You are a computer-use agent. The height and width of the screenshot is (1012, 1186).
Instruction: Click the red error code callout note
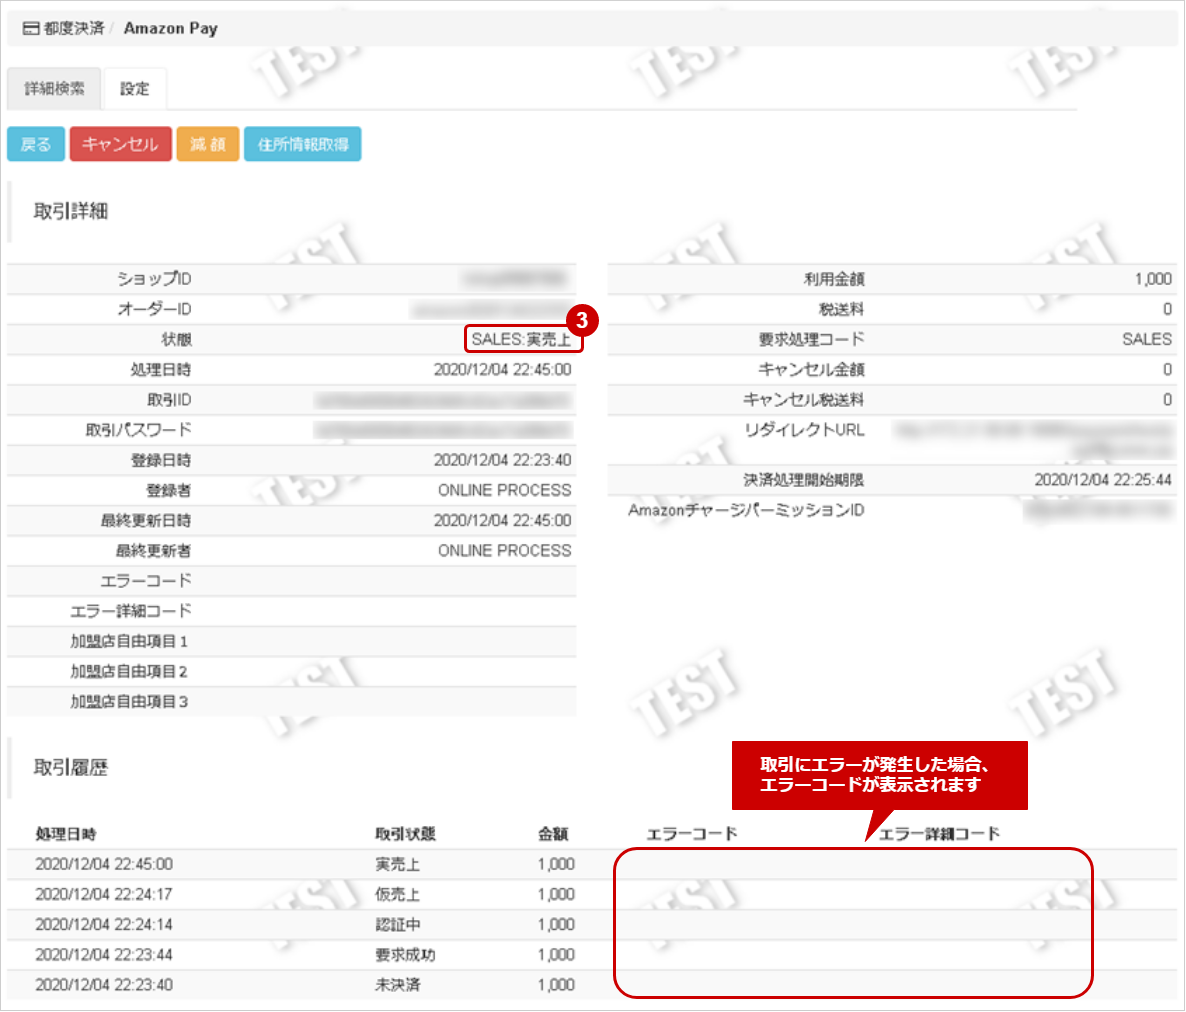click(x=879, y=775)
